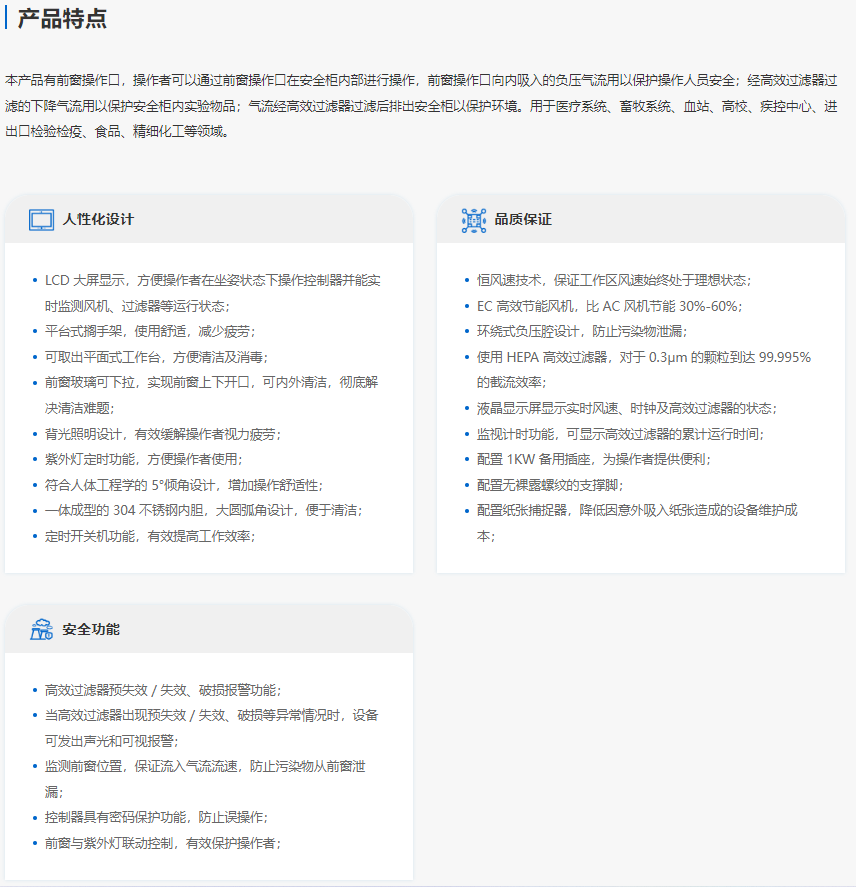Click the monitor icon beside 人性化设计
Screen dimensions: 856x887
[x=41, y=220]
